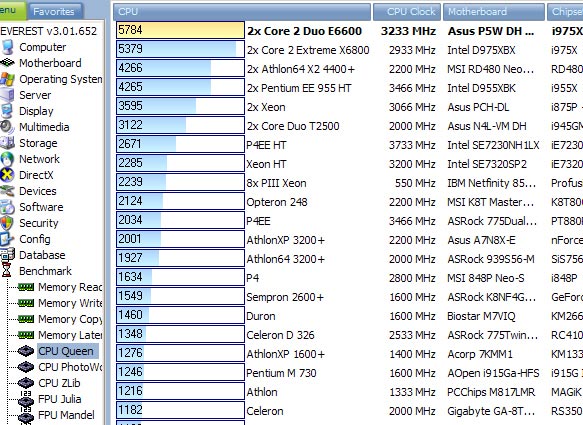This screenshot has width=583, height=425.
Task: Click the Operating System Windows flag icon
Action: 7,79
